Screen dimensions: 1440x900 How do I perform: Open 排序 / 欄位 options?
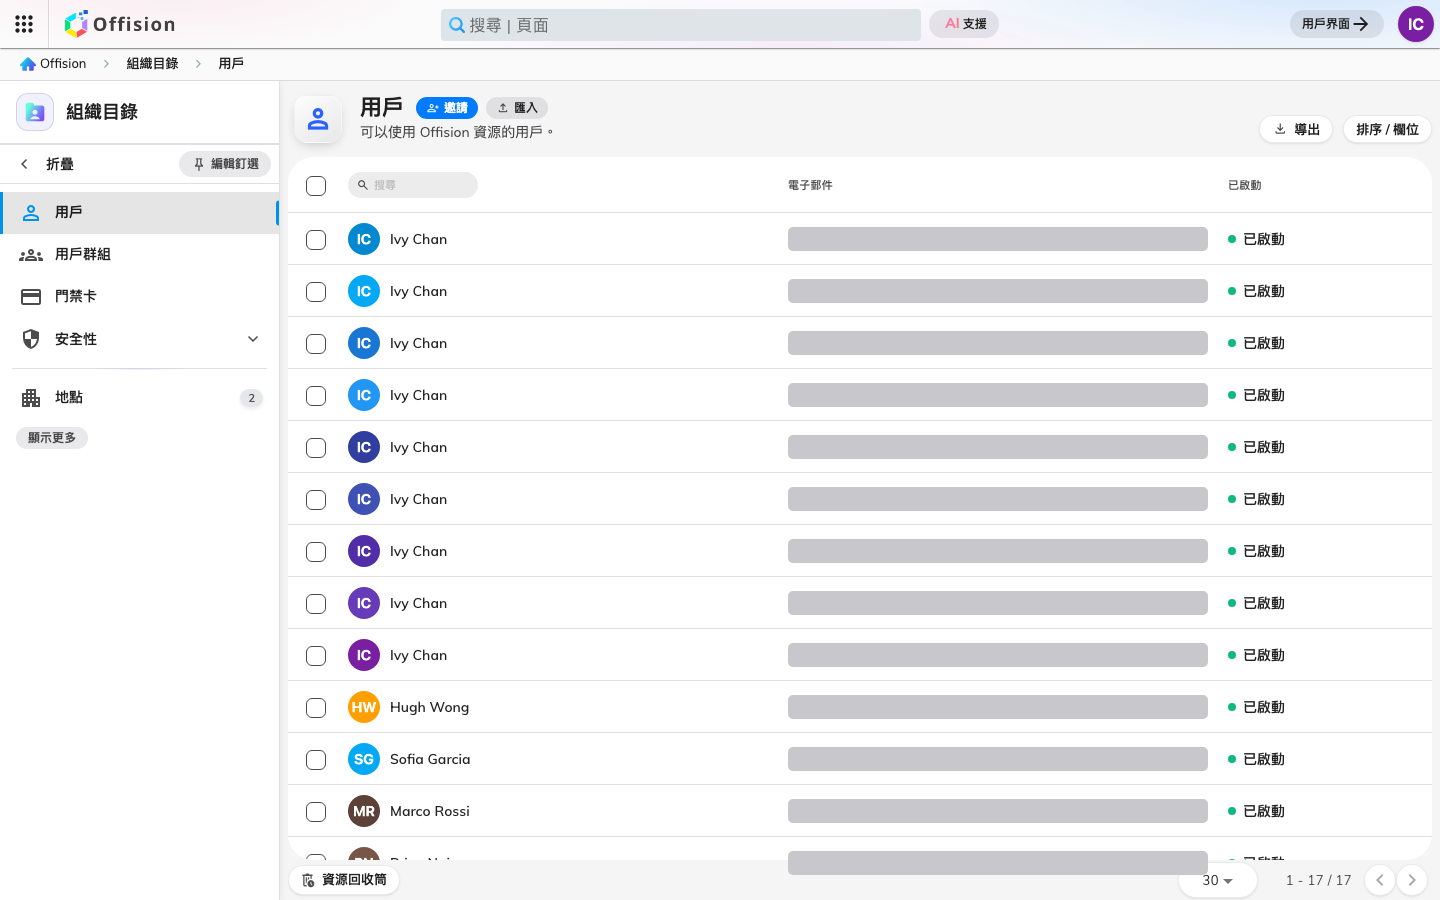click(x=1387, y=129)
